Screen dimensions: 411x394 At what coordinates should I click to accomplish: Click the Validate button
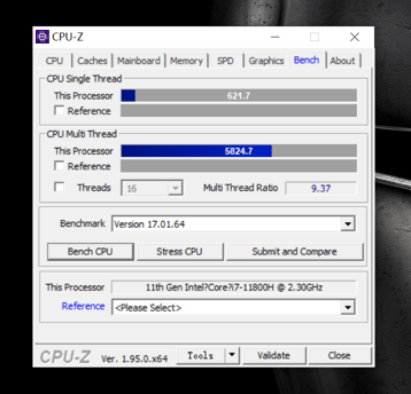coord(274,355)
